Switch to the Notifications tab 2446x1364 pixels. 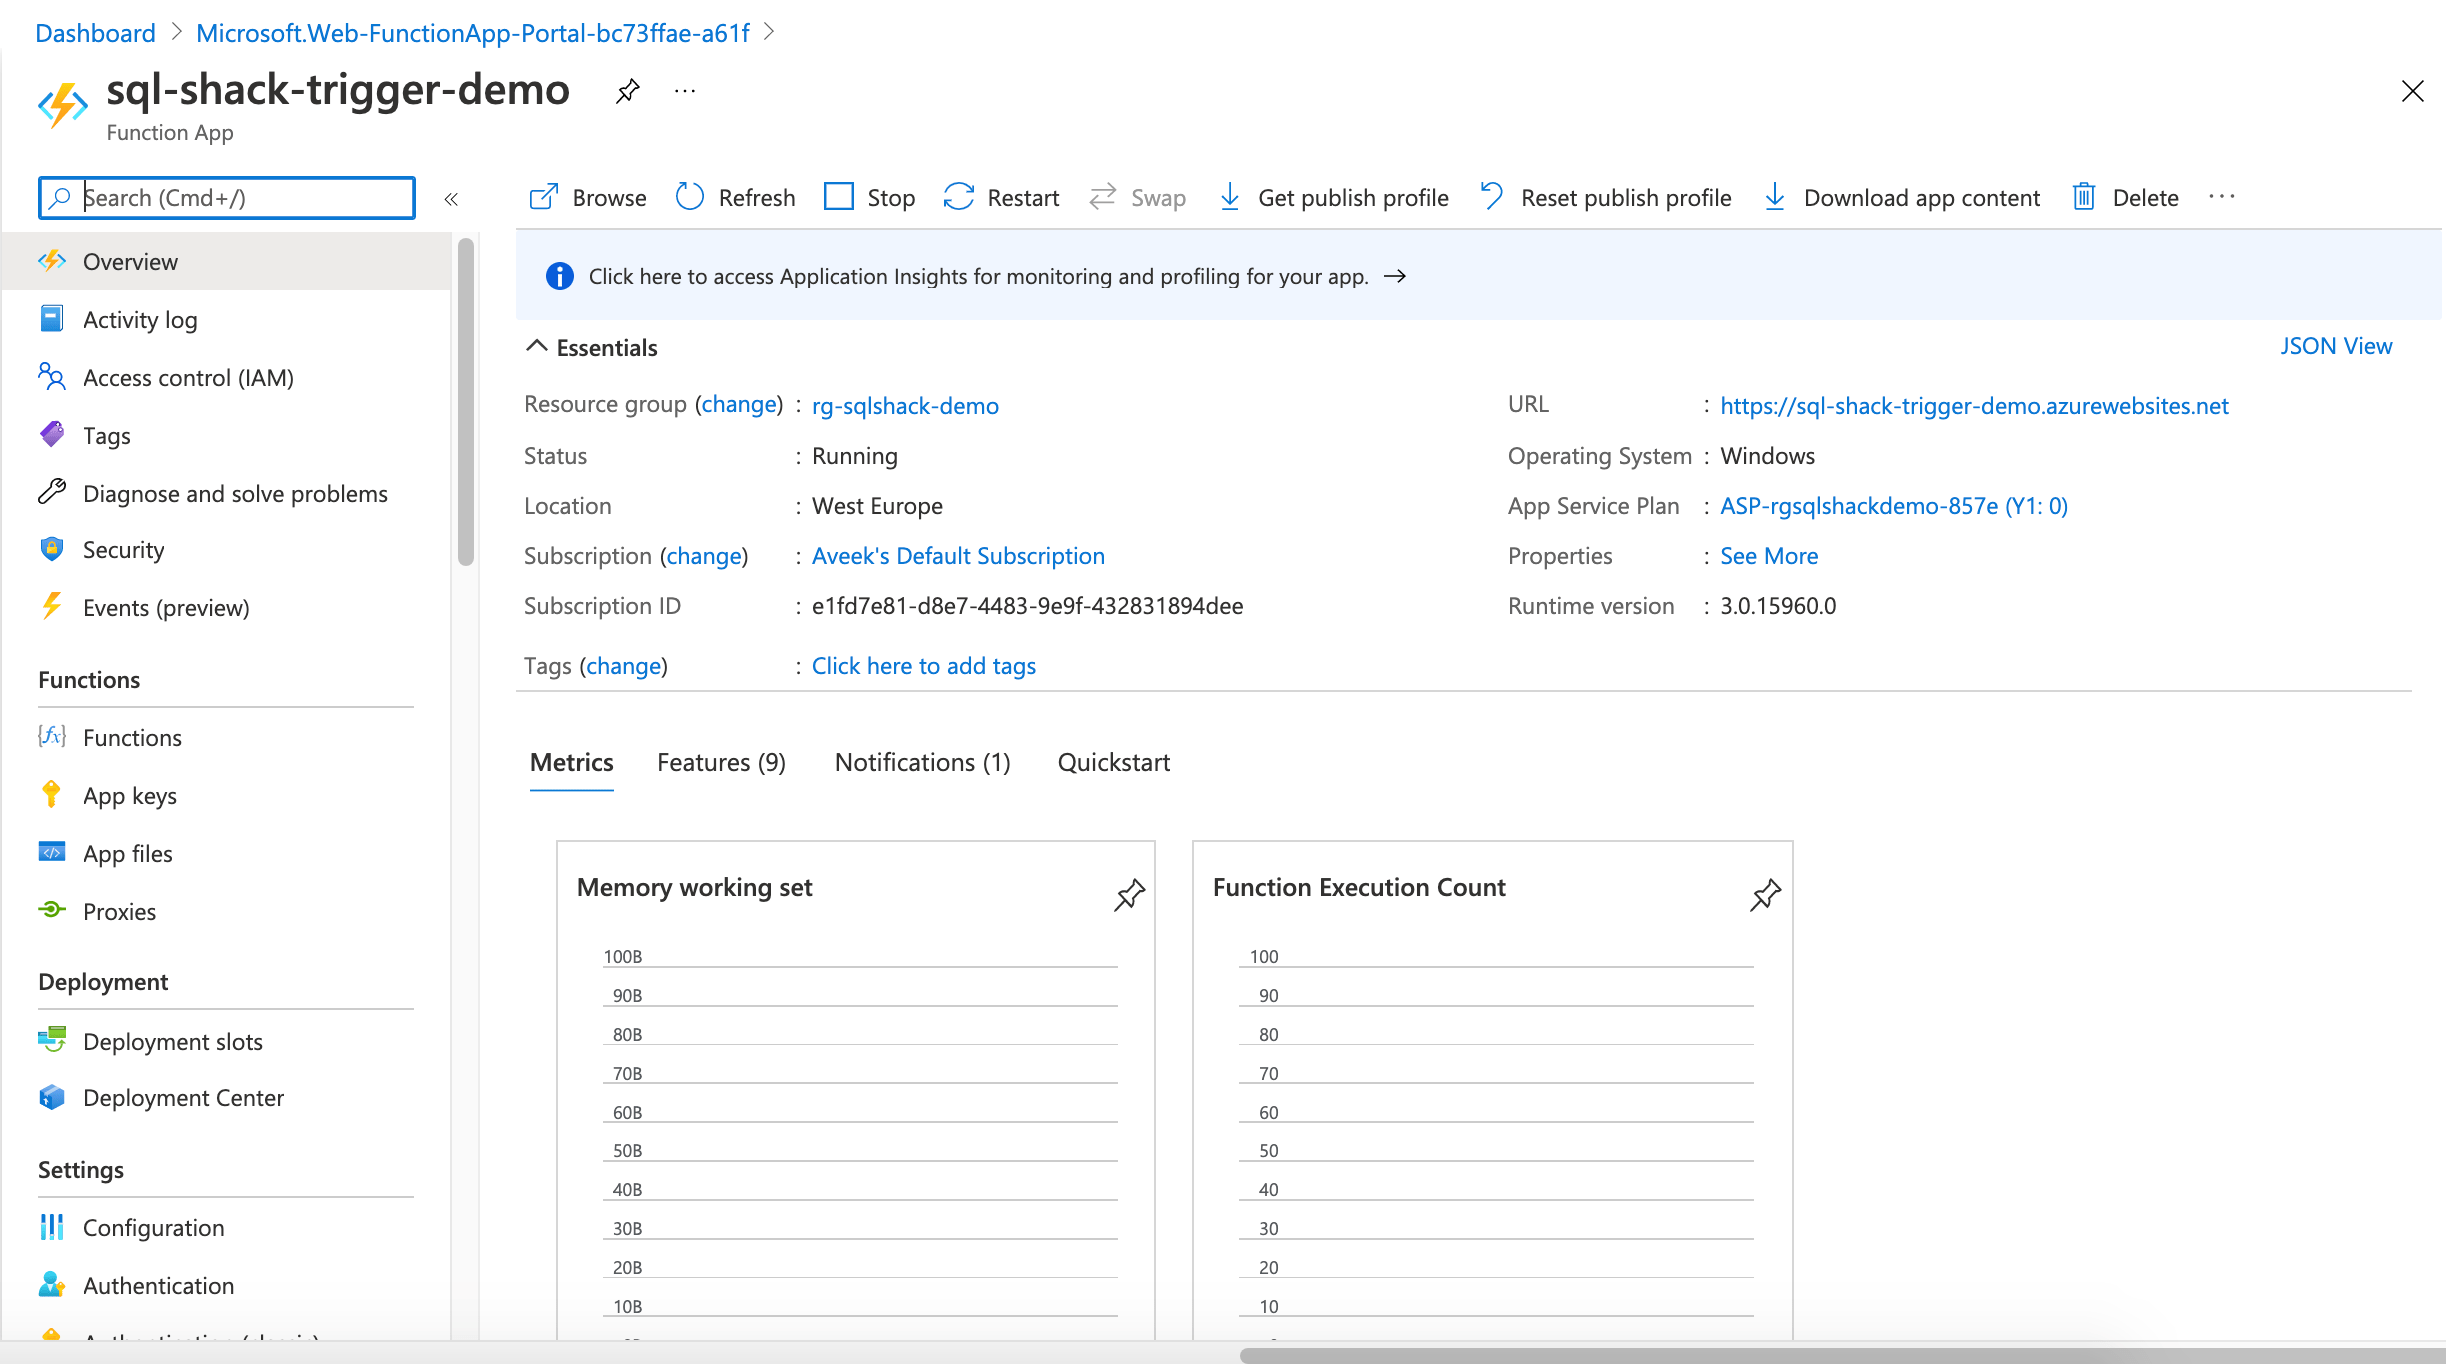pos(921,762)
